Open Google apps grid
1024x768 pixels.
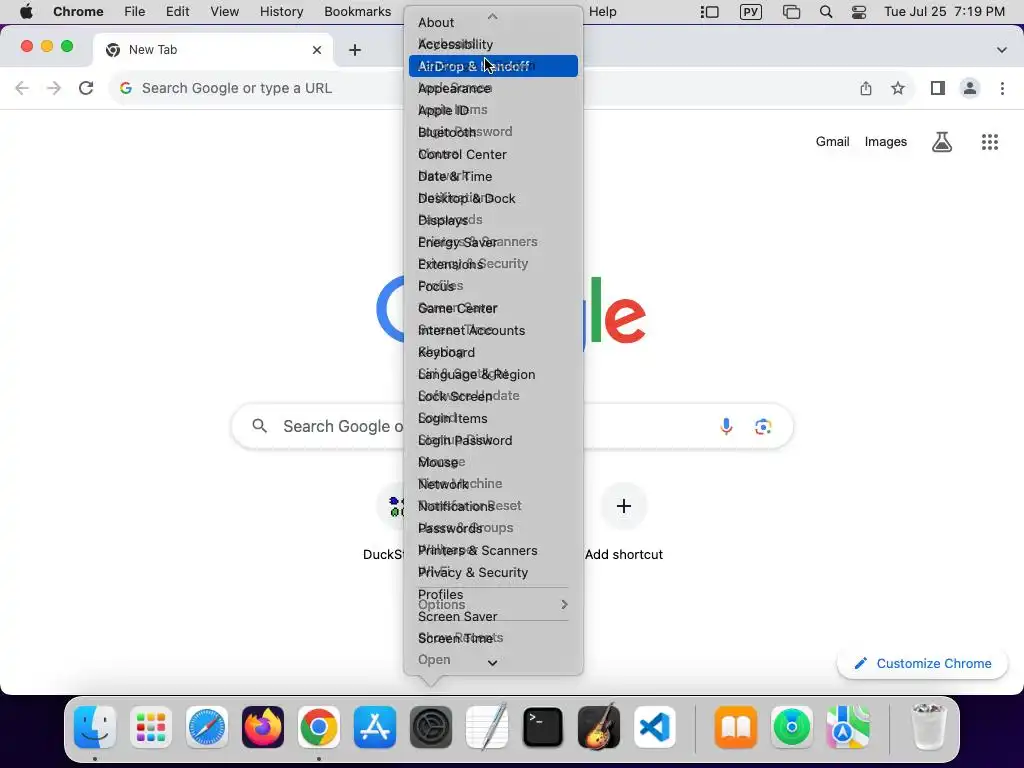click(990, 142)
